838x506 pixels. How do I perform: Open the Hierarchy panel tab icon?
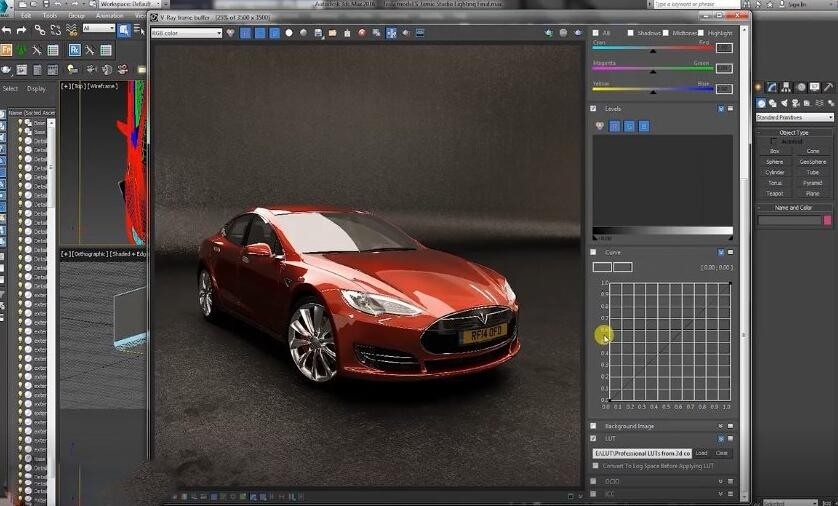pyautogui.click(x=786, y=87)
